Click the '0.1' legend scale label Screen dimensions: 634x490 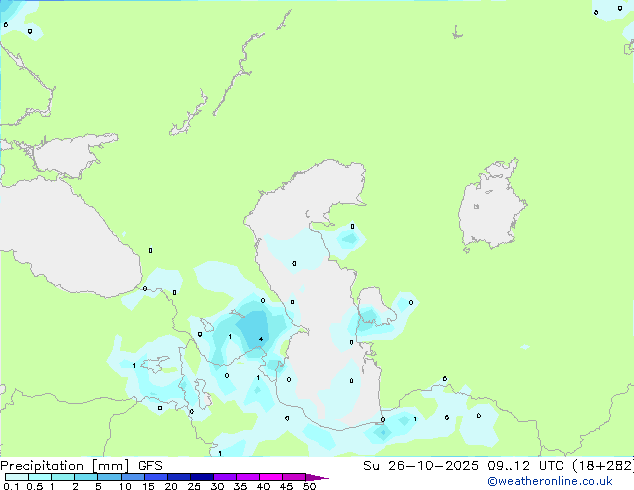[x=11, y=486]
